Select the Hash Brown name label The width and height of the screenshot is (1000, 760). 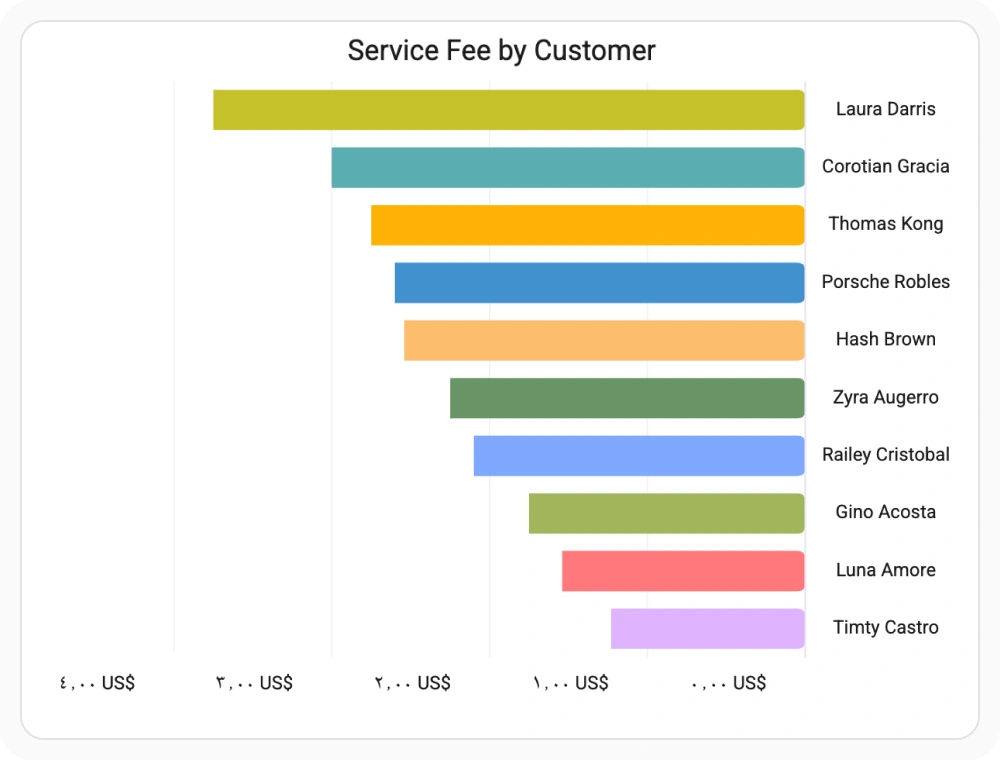pos(886,339)
